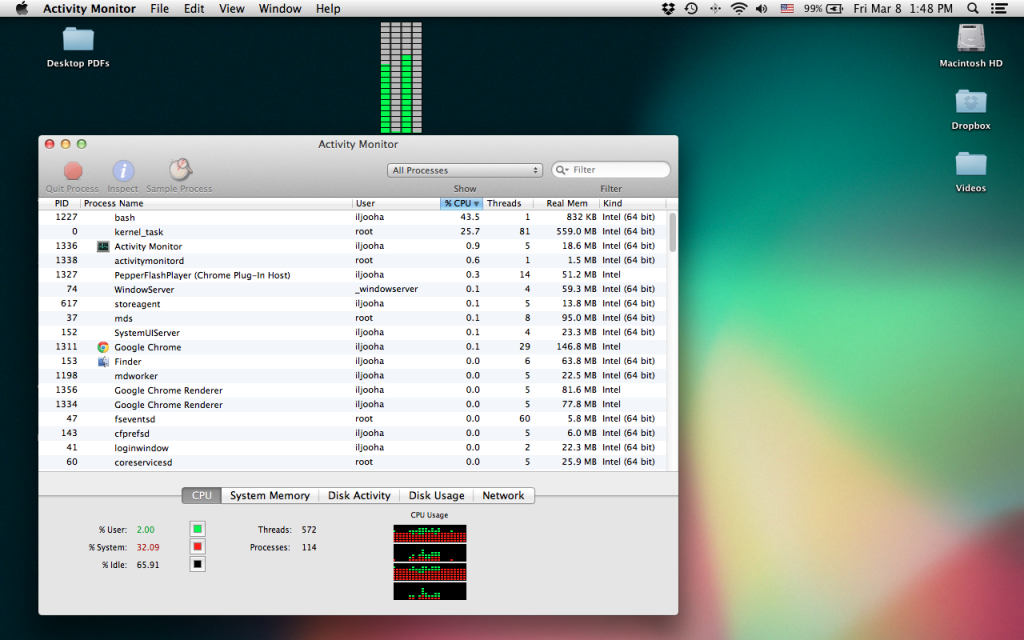Select the PepperFlashPlayer process row
The image size is (1024, 640).
353,274
